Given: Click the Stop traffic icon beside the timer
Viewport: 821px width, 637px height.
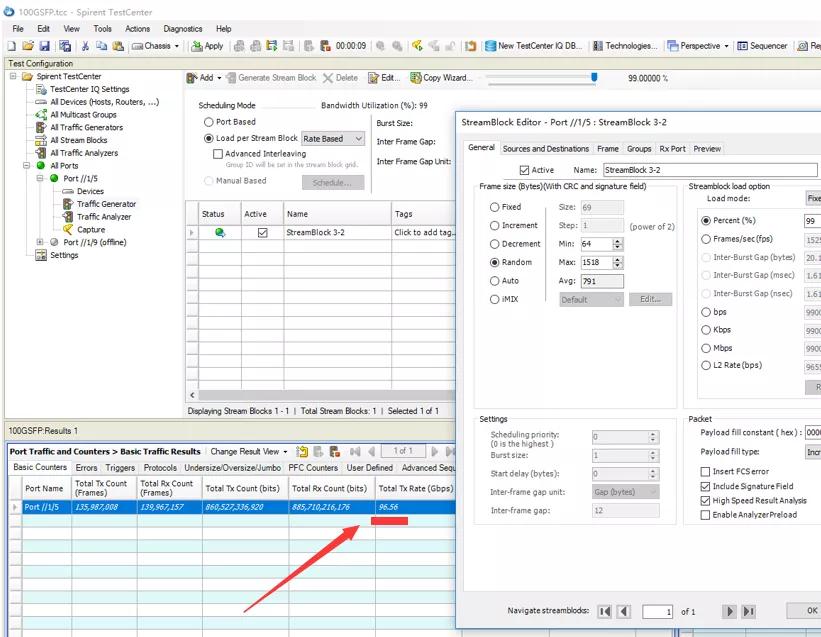Looking at the screenshot, I should coord(325,46).
